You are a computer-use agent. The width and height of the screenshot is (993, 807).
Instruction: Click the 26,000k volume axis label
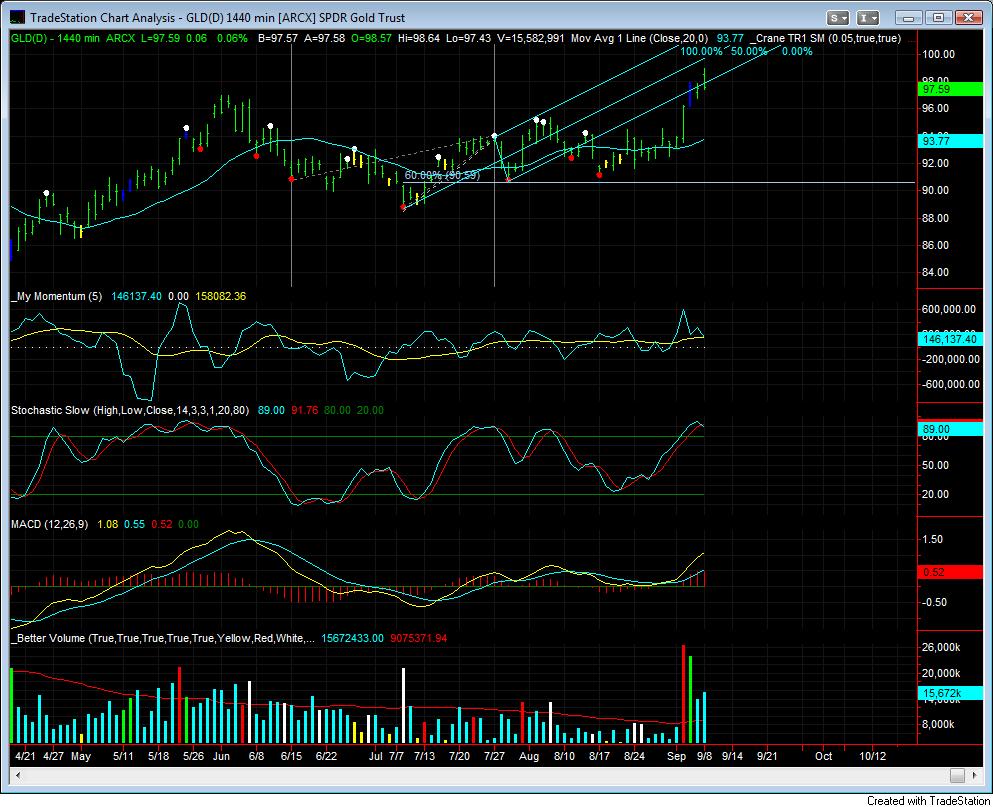click(x=941, y=647)
